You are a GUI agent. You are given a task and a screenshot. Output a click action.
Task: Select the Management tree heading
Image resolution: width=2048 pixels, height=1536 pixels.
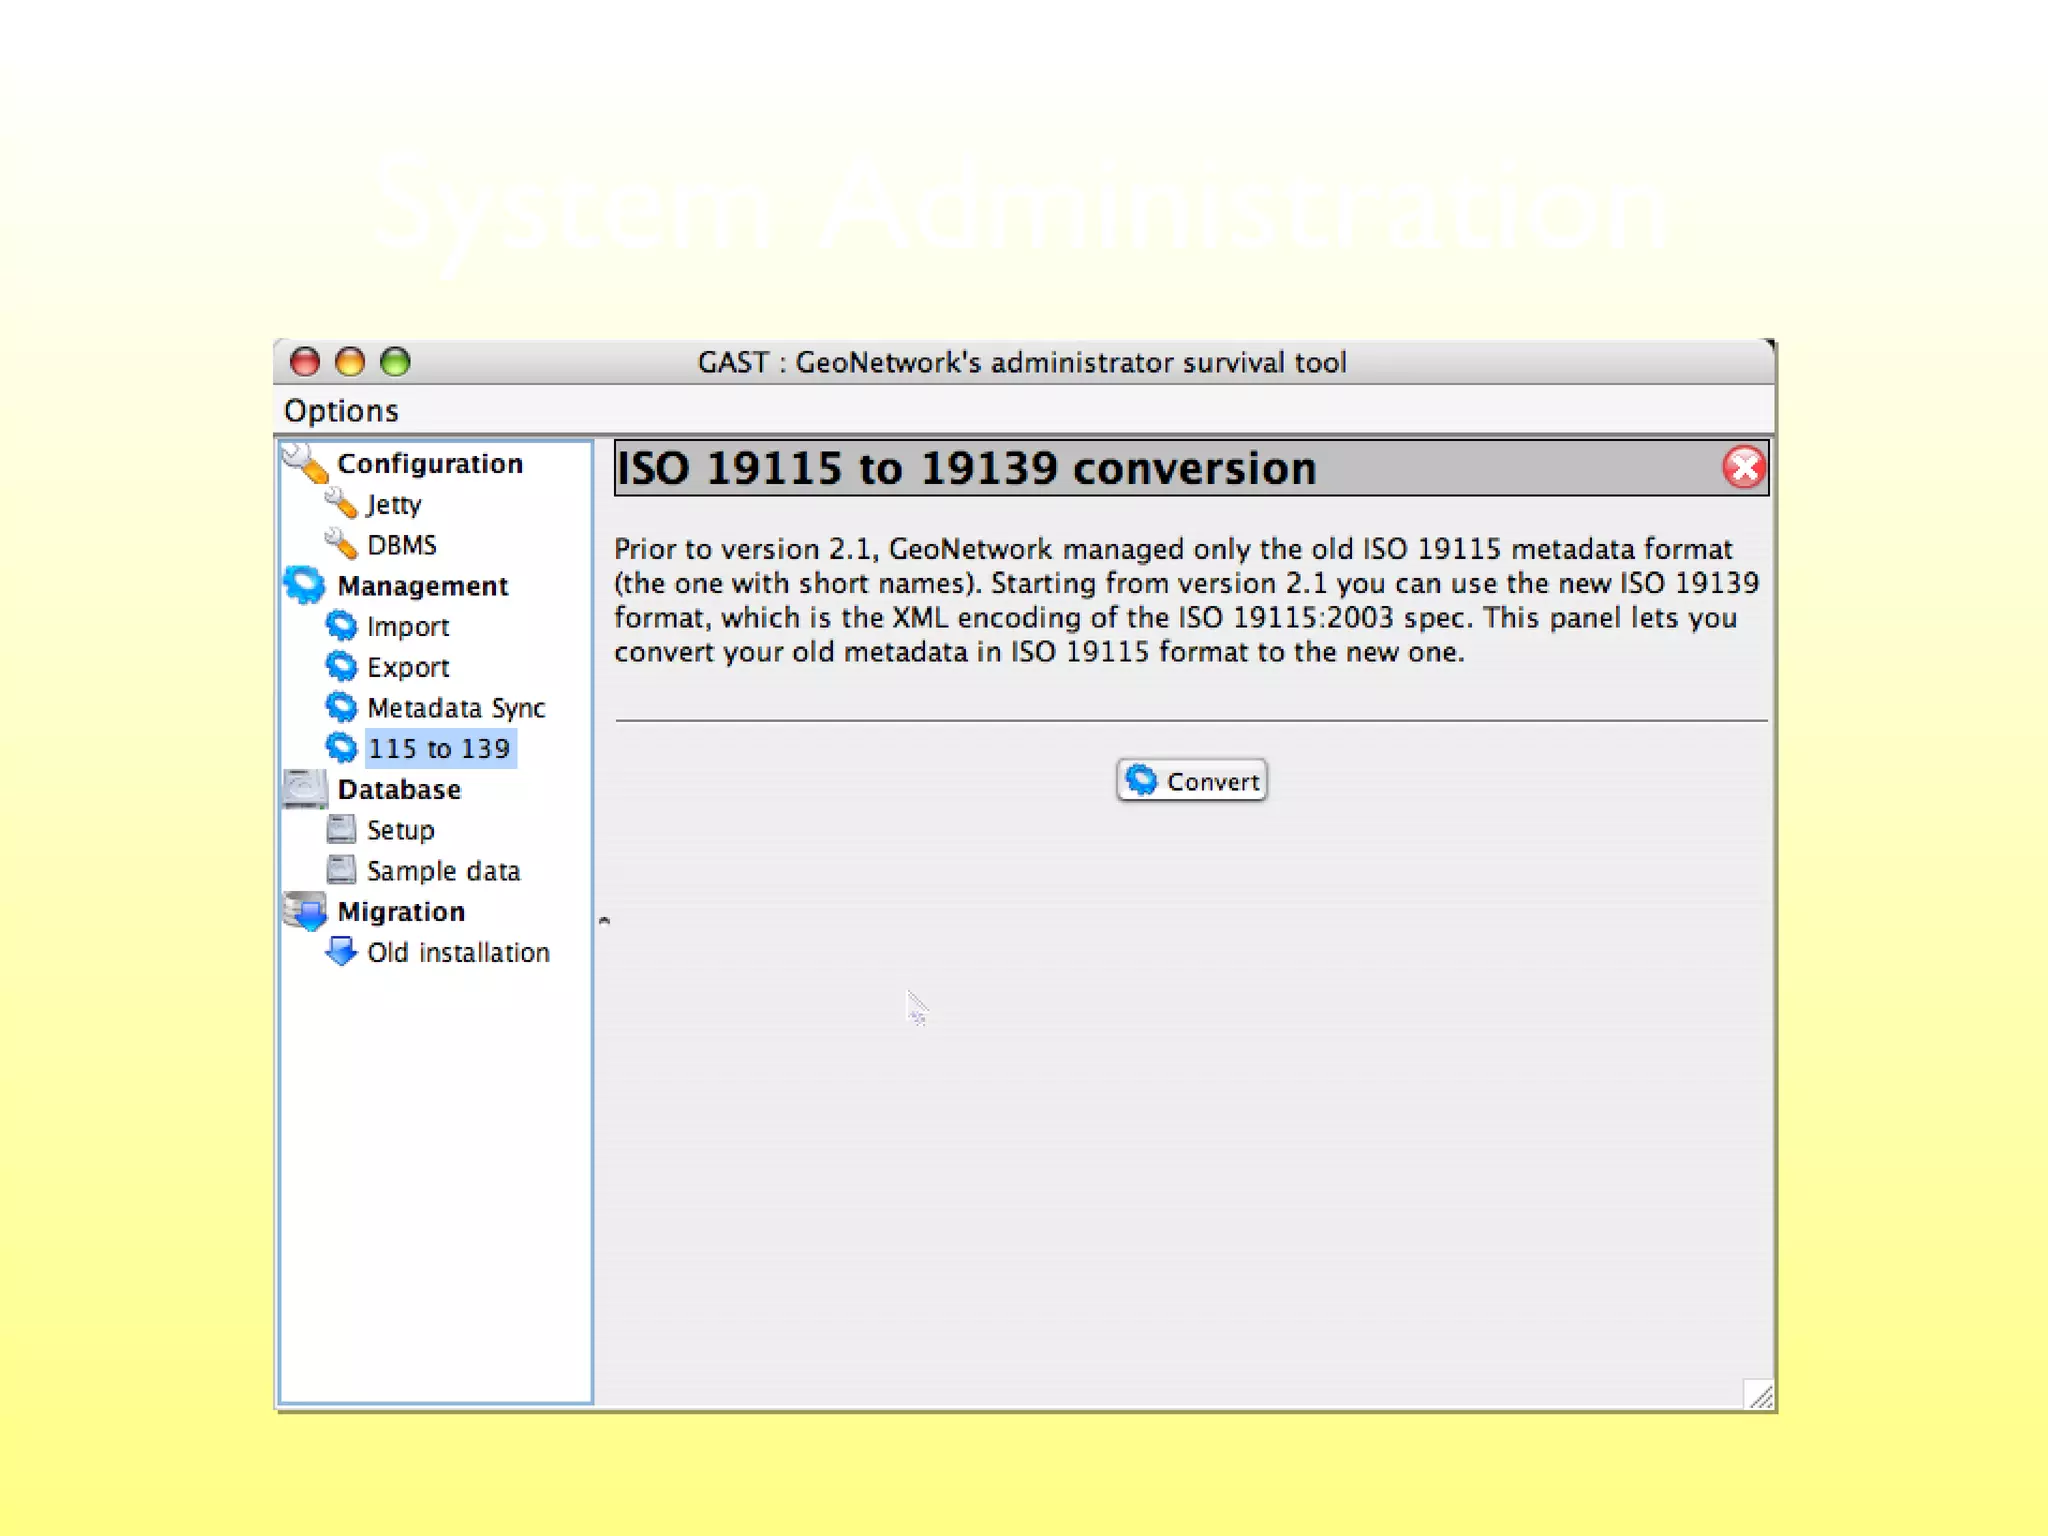[423, 586]
